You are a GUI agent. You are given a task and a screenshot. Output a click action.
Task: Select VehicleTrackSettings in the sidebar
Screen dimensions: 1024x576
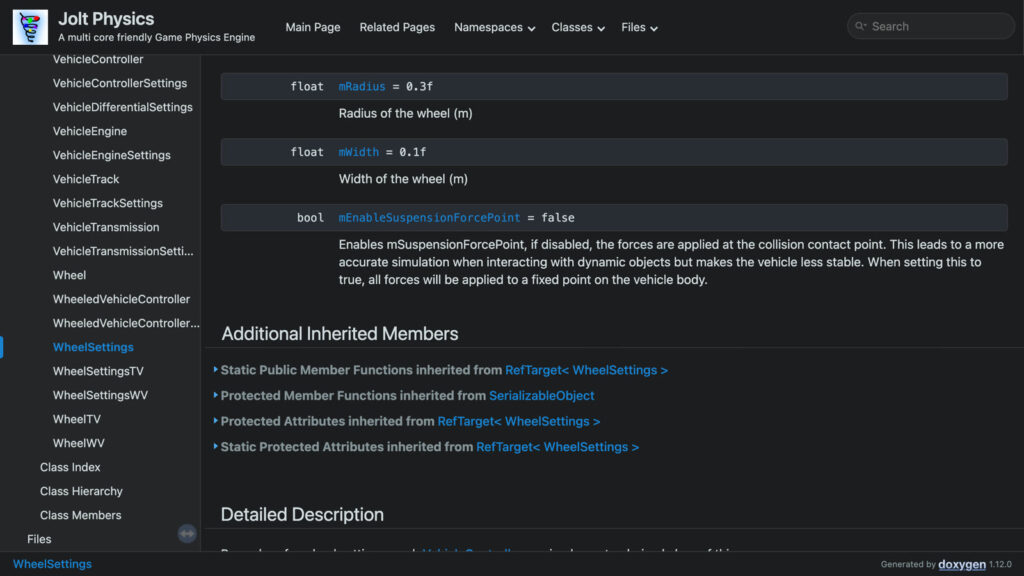click(x=108, y=203)
